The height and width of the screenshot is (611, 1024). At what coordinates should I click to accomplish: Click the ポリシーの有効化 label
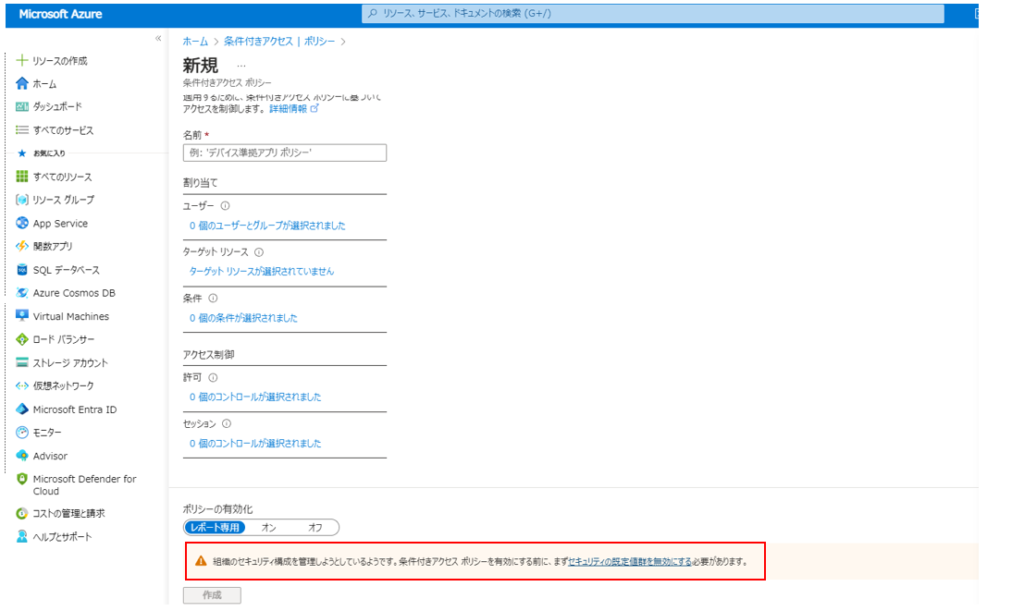217,509
